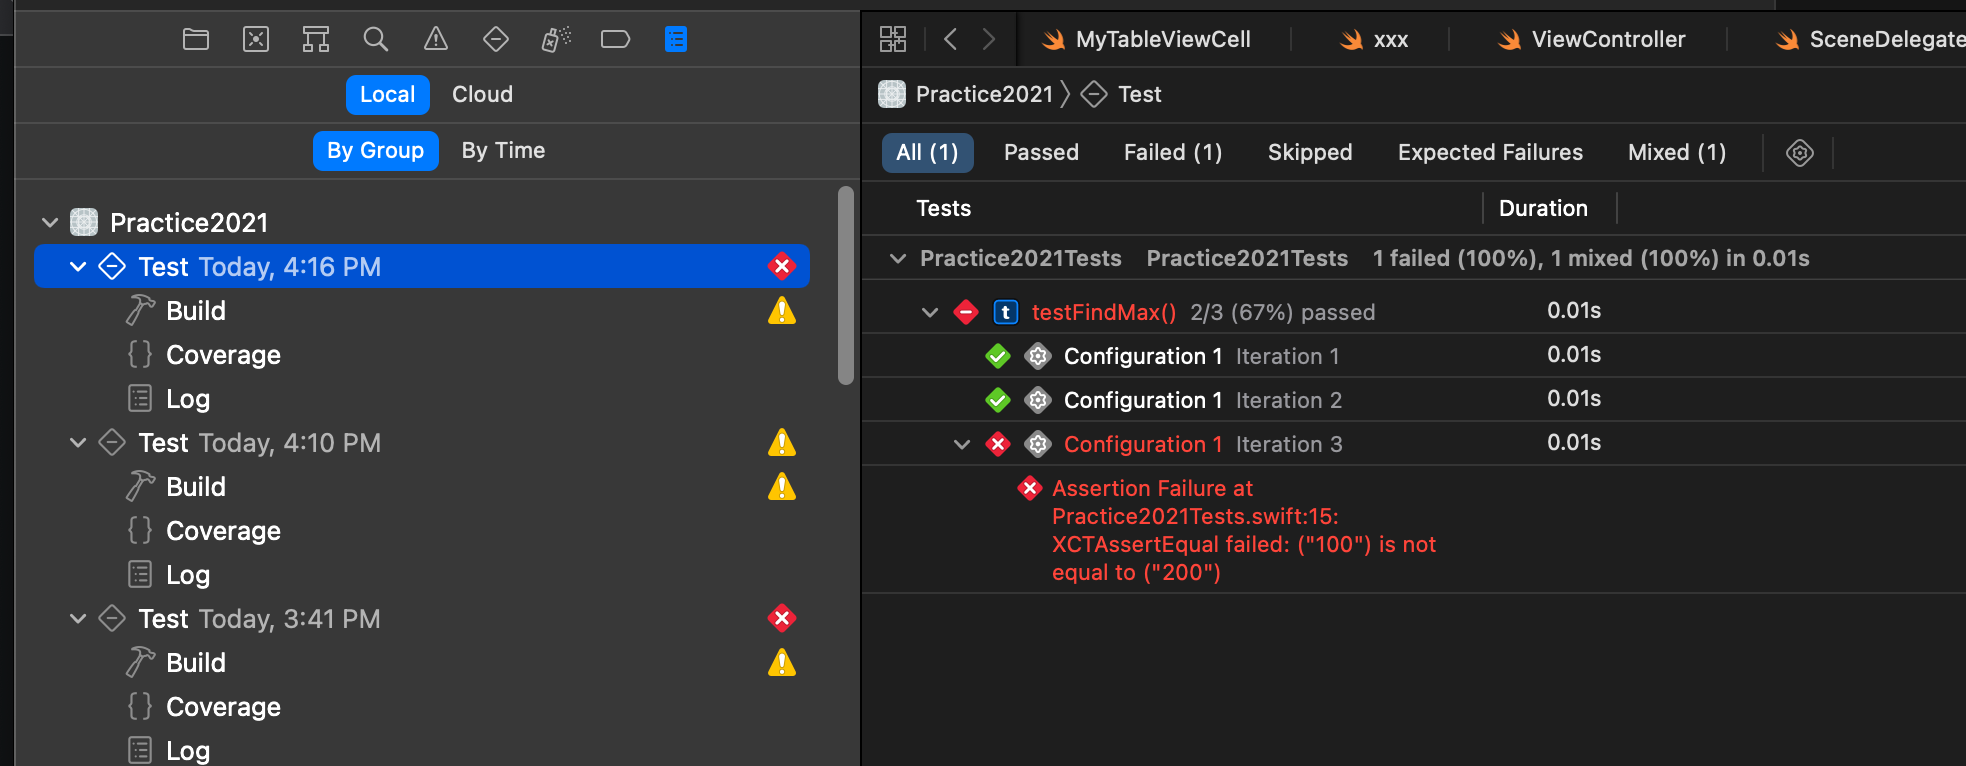The width and height of the screenshot is (1966, 766).
Task: Sort reports By Time
Action: pyautogui.click(x=503, y=151)
